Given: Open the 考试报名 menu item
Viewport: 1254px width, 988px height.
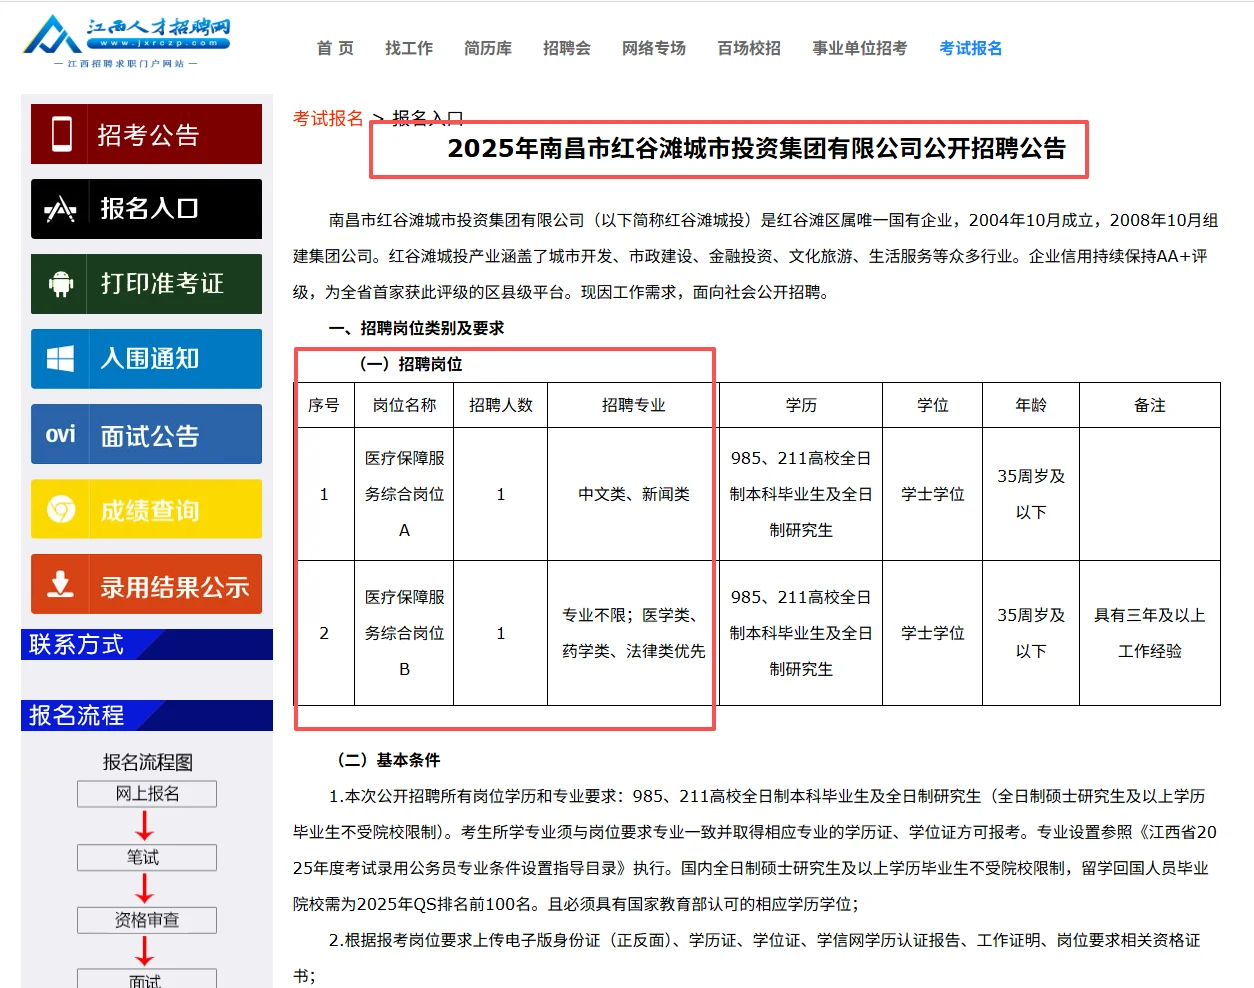Looking at the screenshot, I should coord(971,47).
